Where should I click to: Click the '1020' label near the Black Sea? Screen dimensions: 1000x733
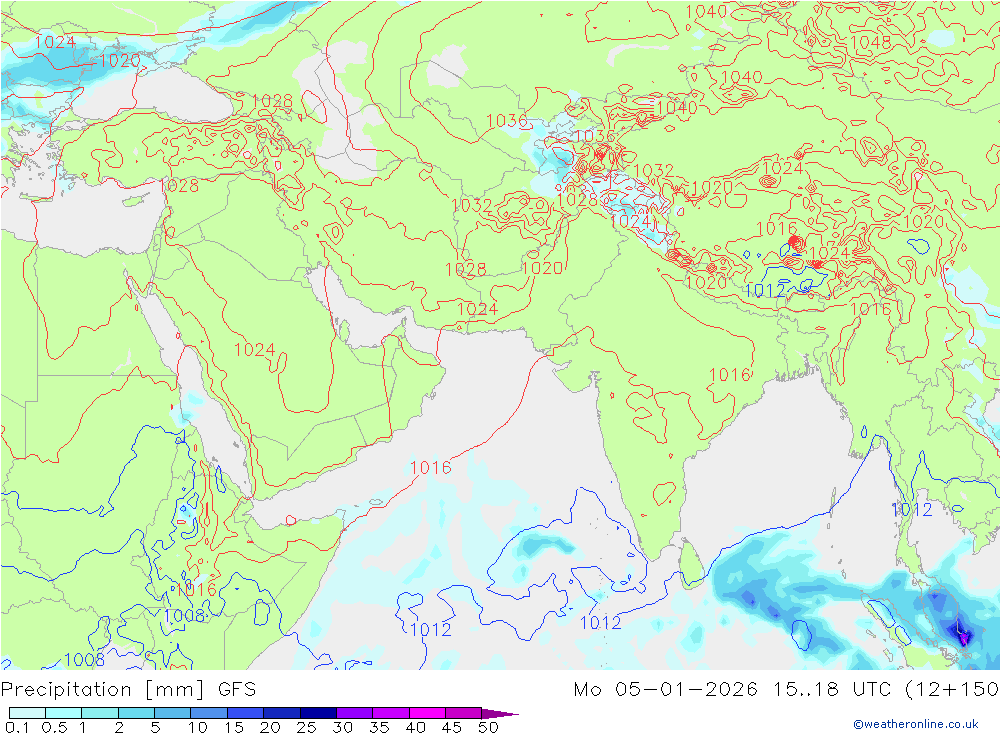tap(120, 61)
